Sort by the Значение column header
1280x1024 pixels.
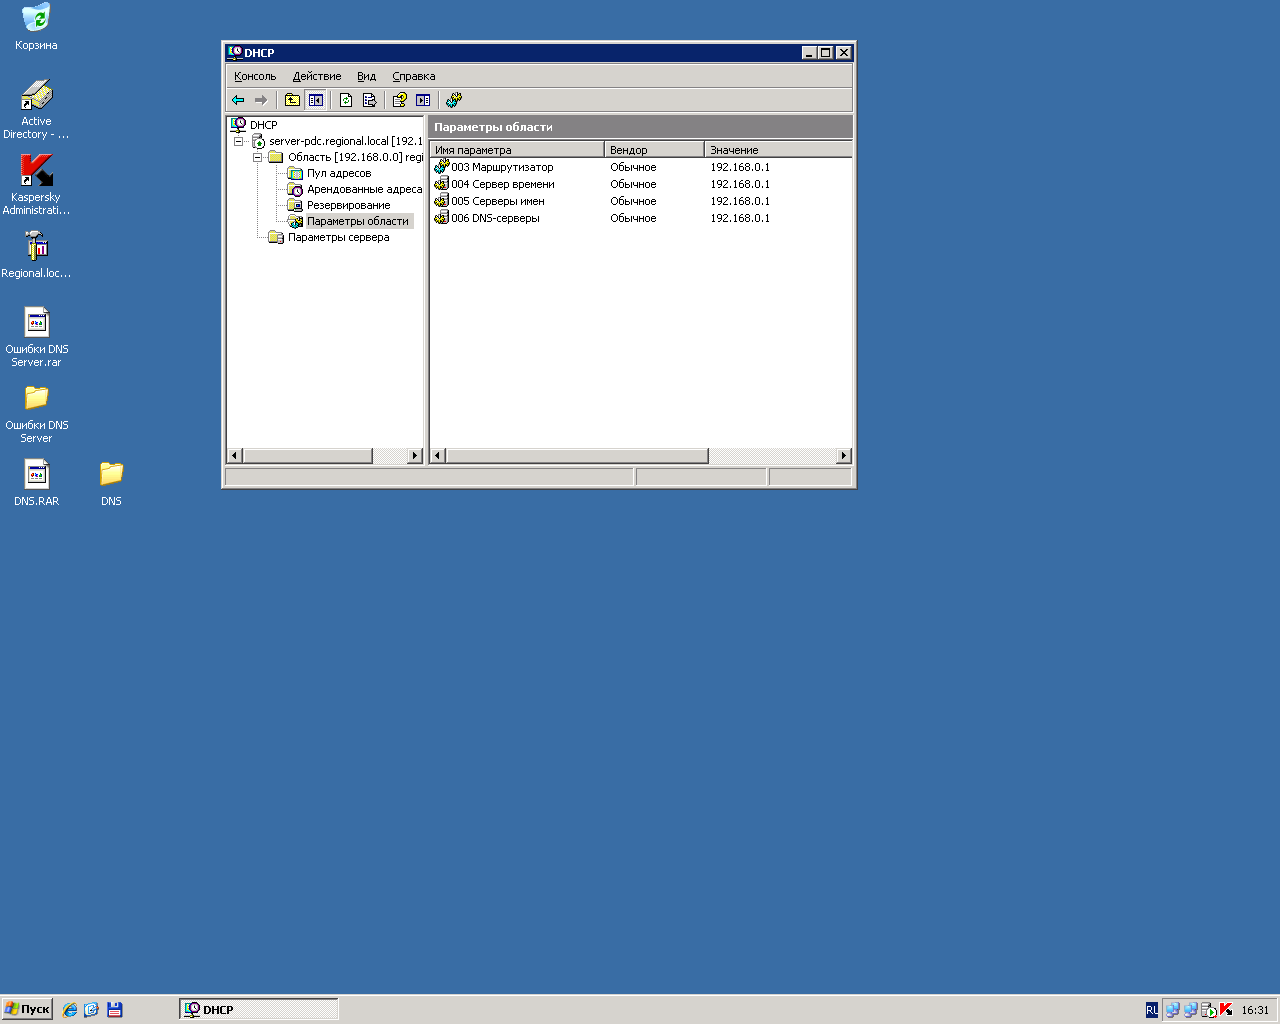pos(778,149)
